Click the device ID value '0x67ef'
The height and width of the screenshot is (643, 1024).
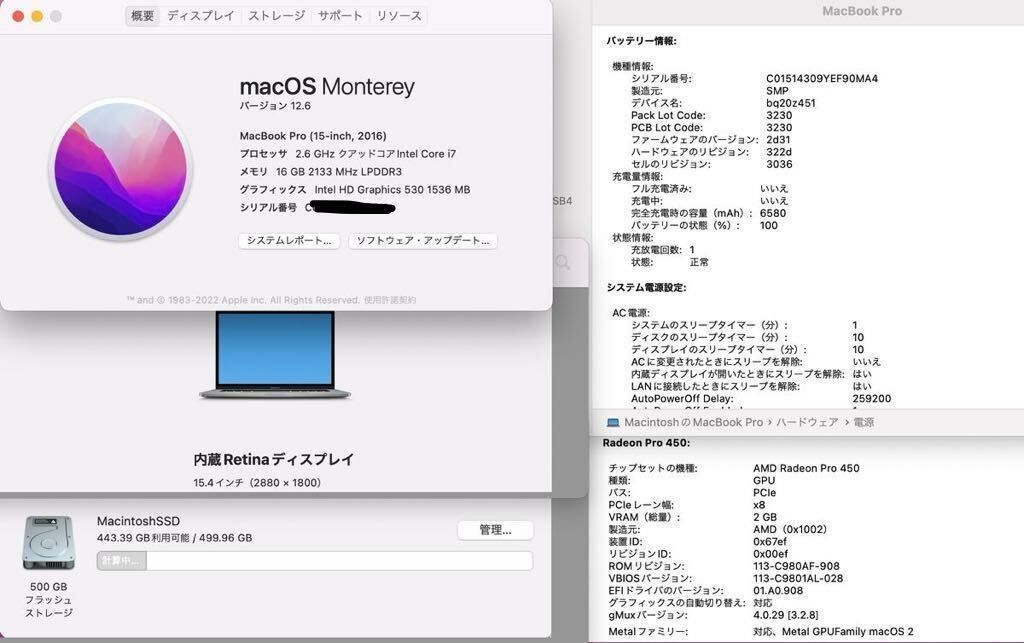(770, 542)
